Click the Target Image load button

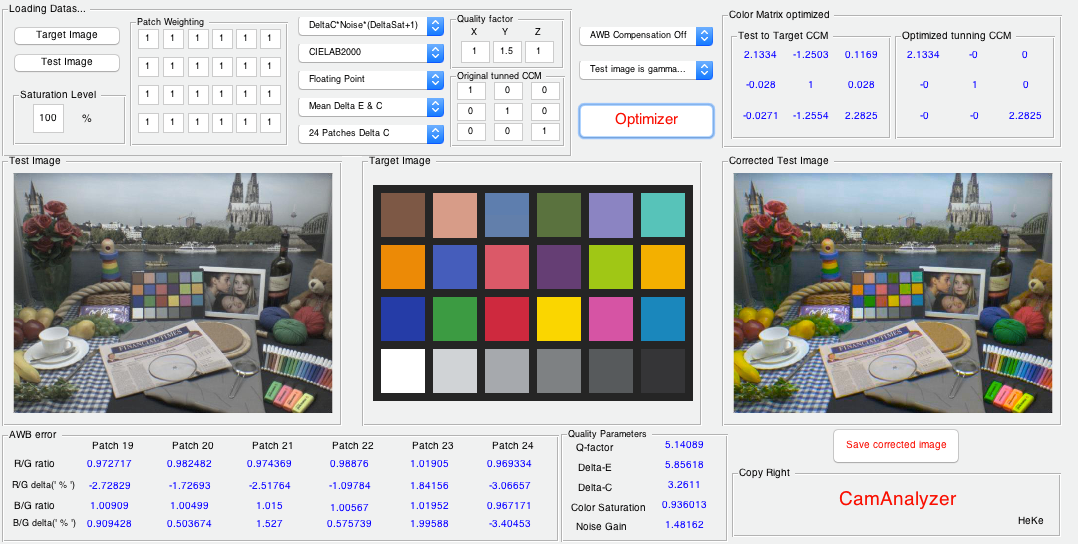pyautogui.click(x=67, y=35)
